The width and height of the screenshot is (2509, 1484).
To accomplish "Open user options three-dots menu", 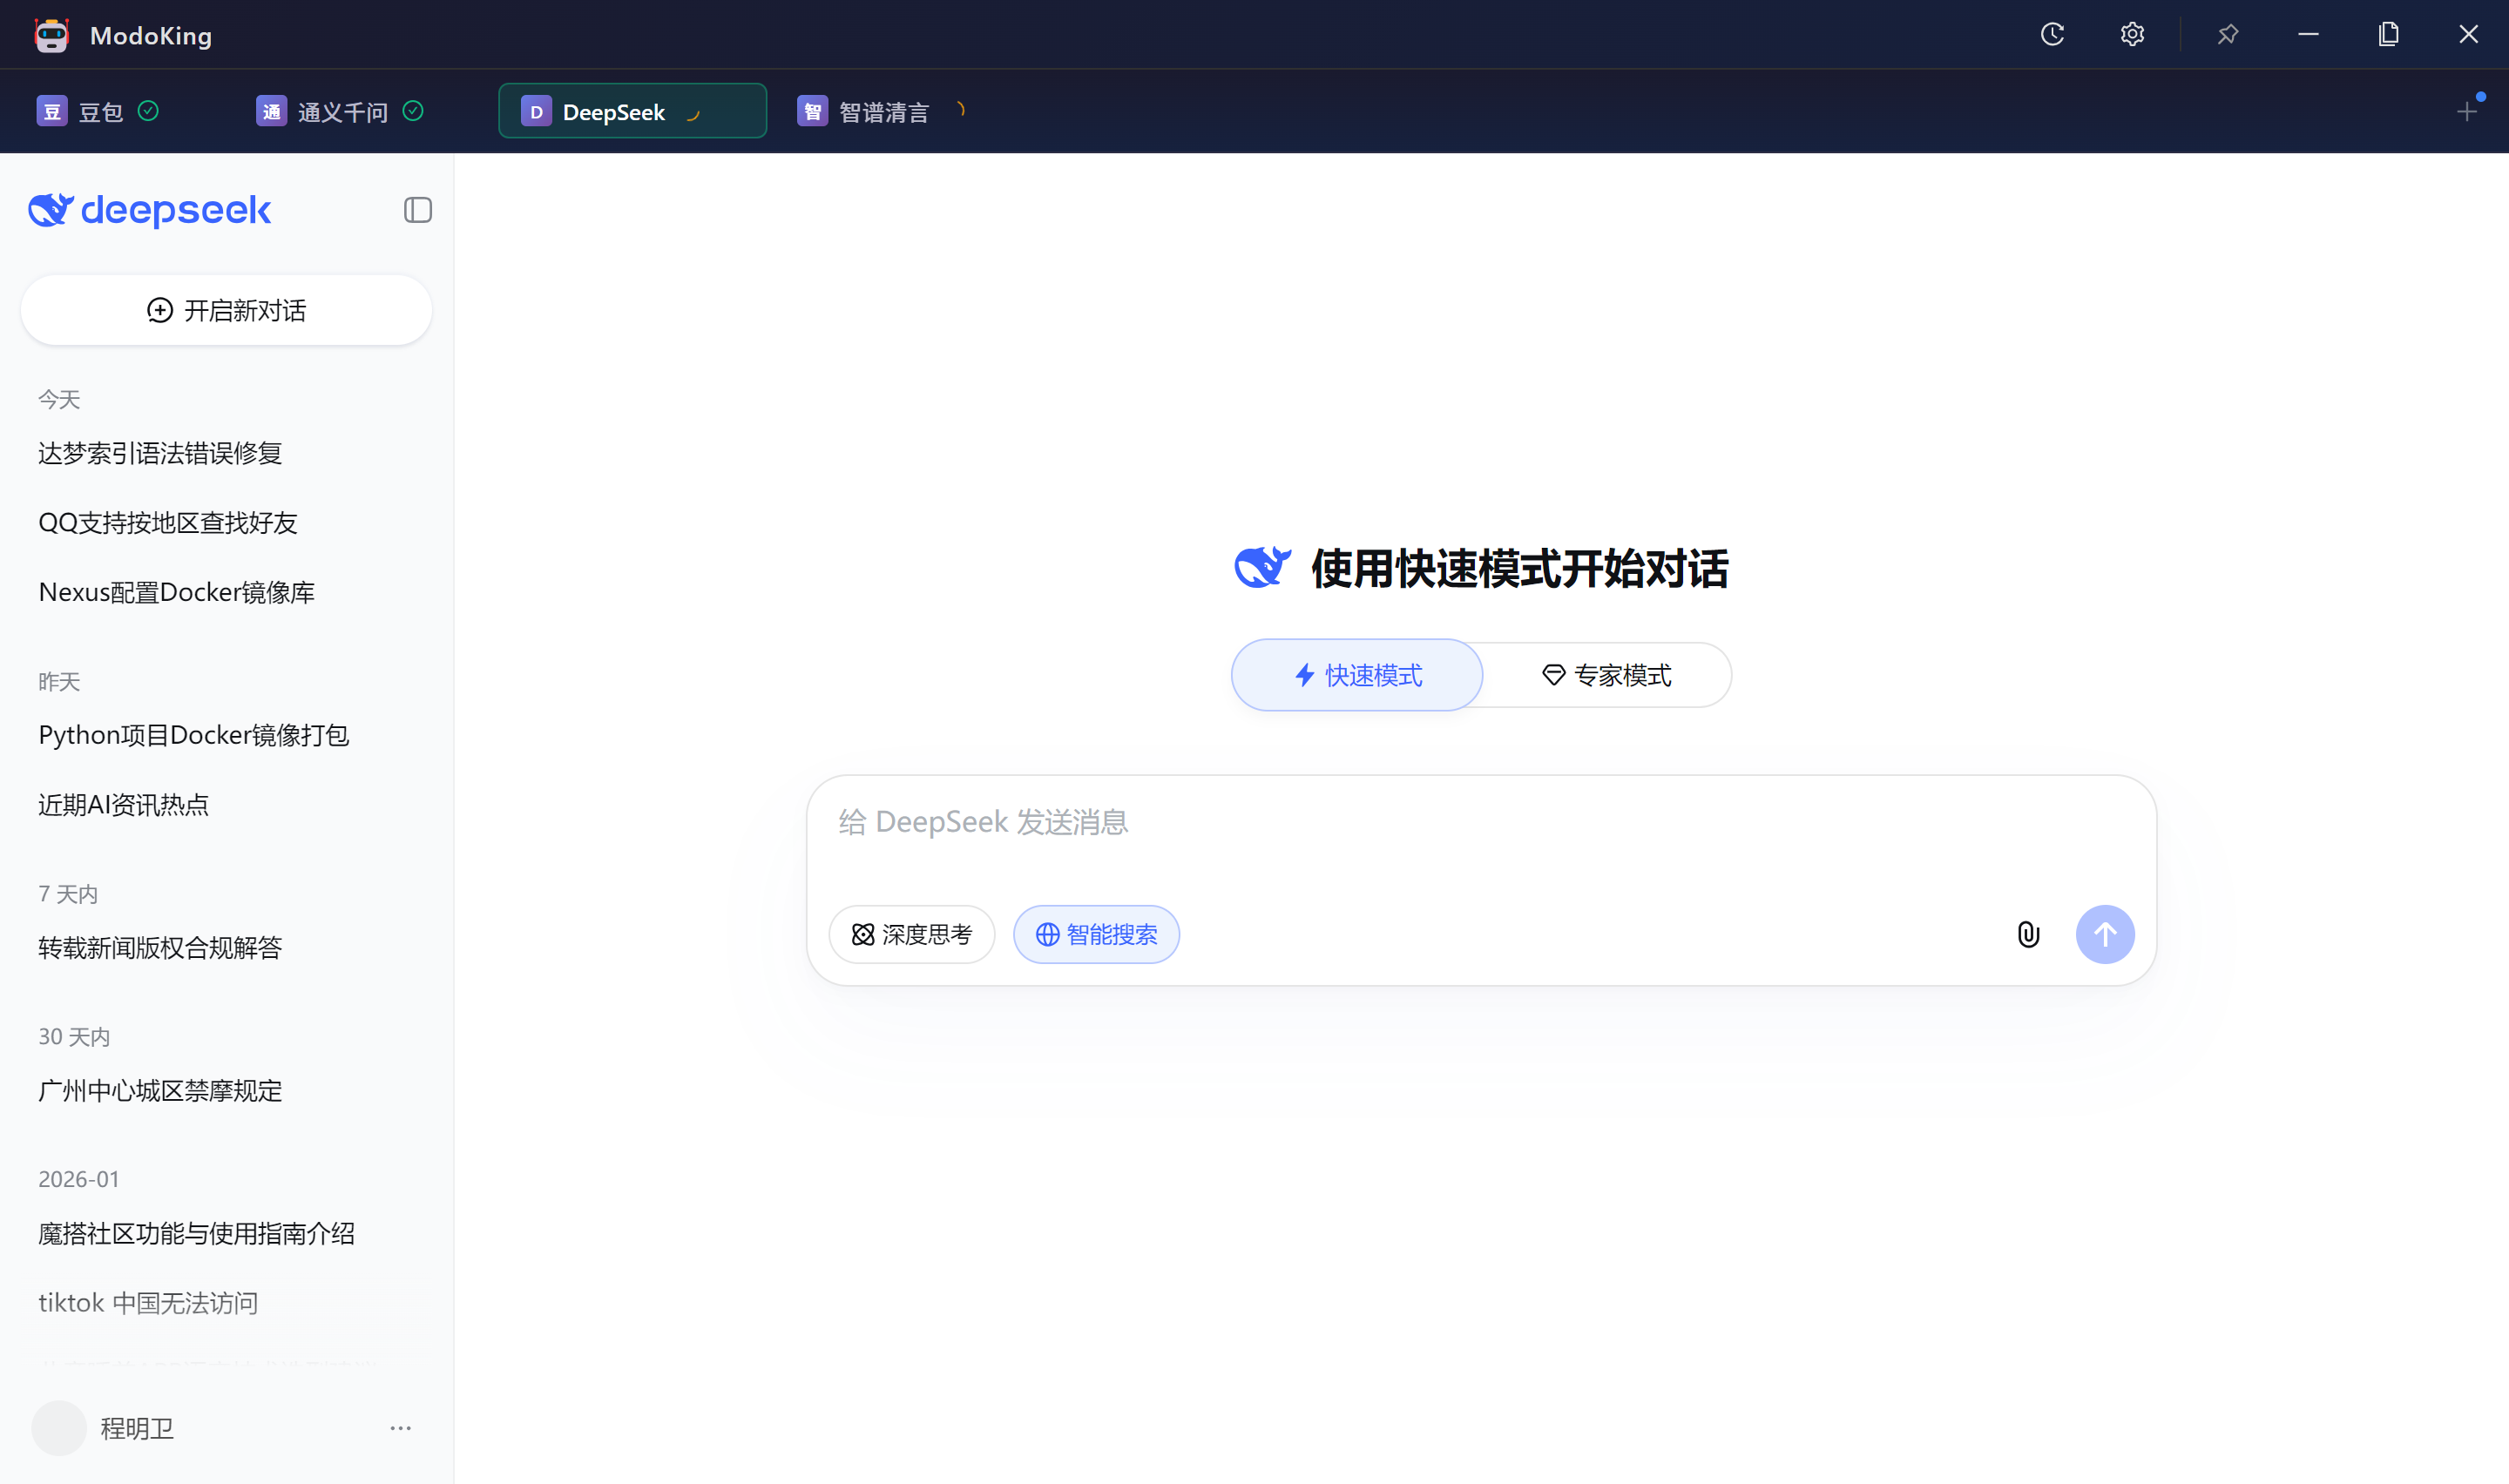I will [x=401, y=1428].
